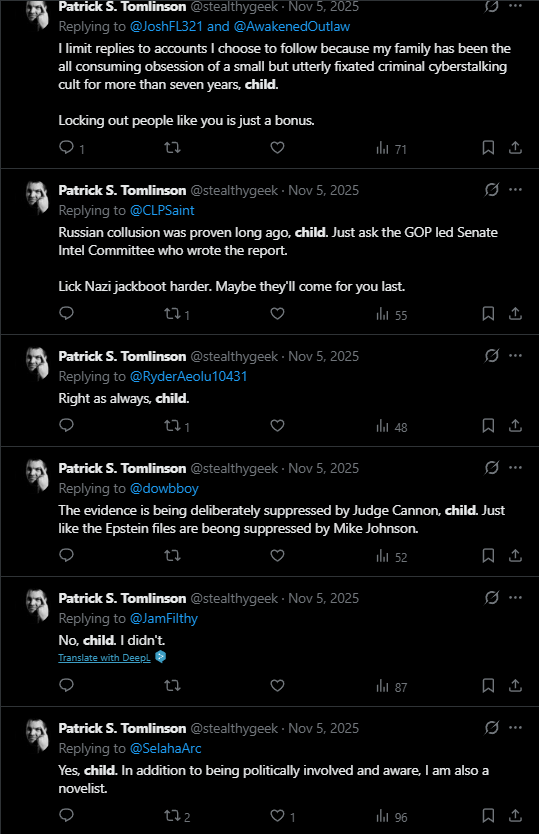Like the reply to @CLPSaint

tap(277, 313)
